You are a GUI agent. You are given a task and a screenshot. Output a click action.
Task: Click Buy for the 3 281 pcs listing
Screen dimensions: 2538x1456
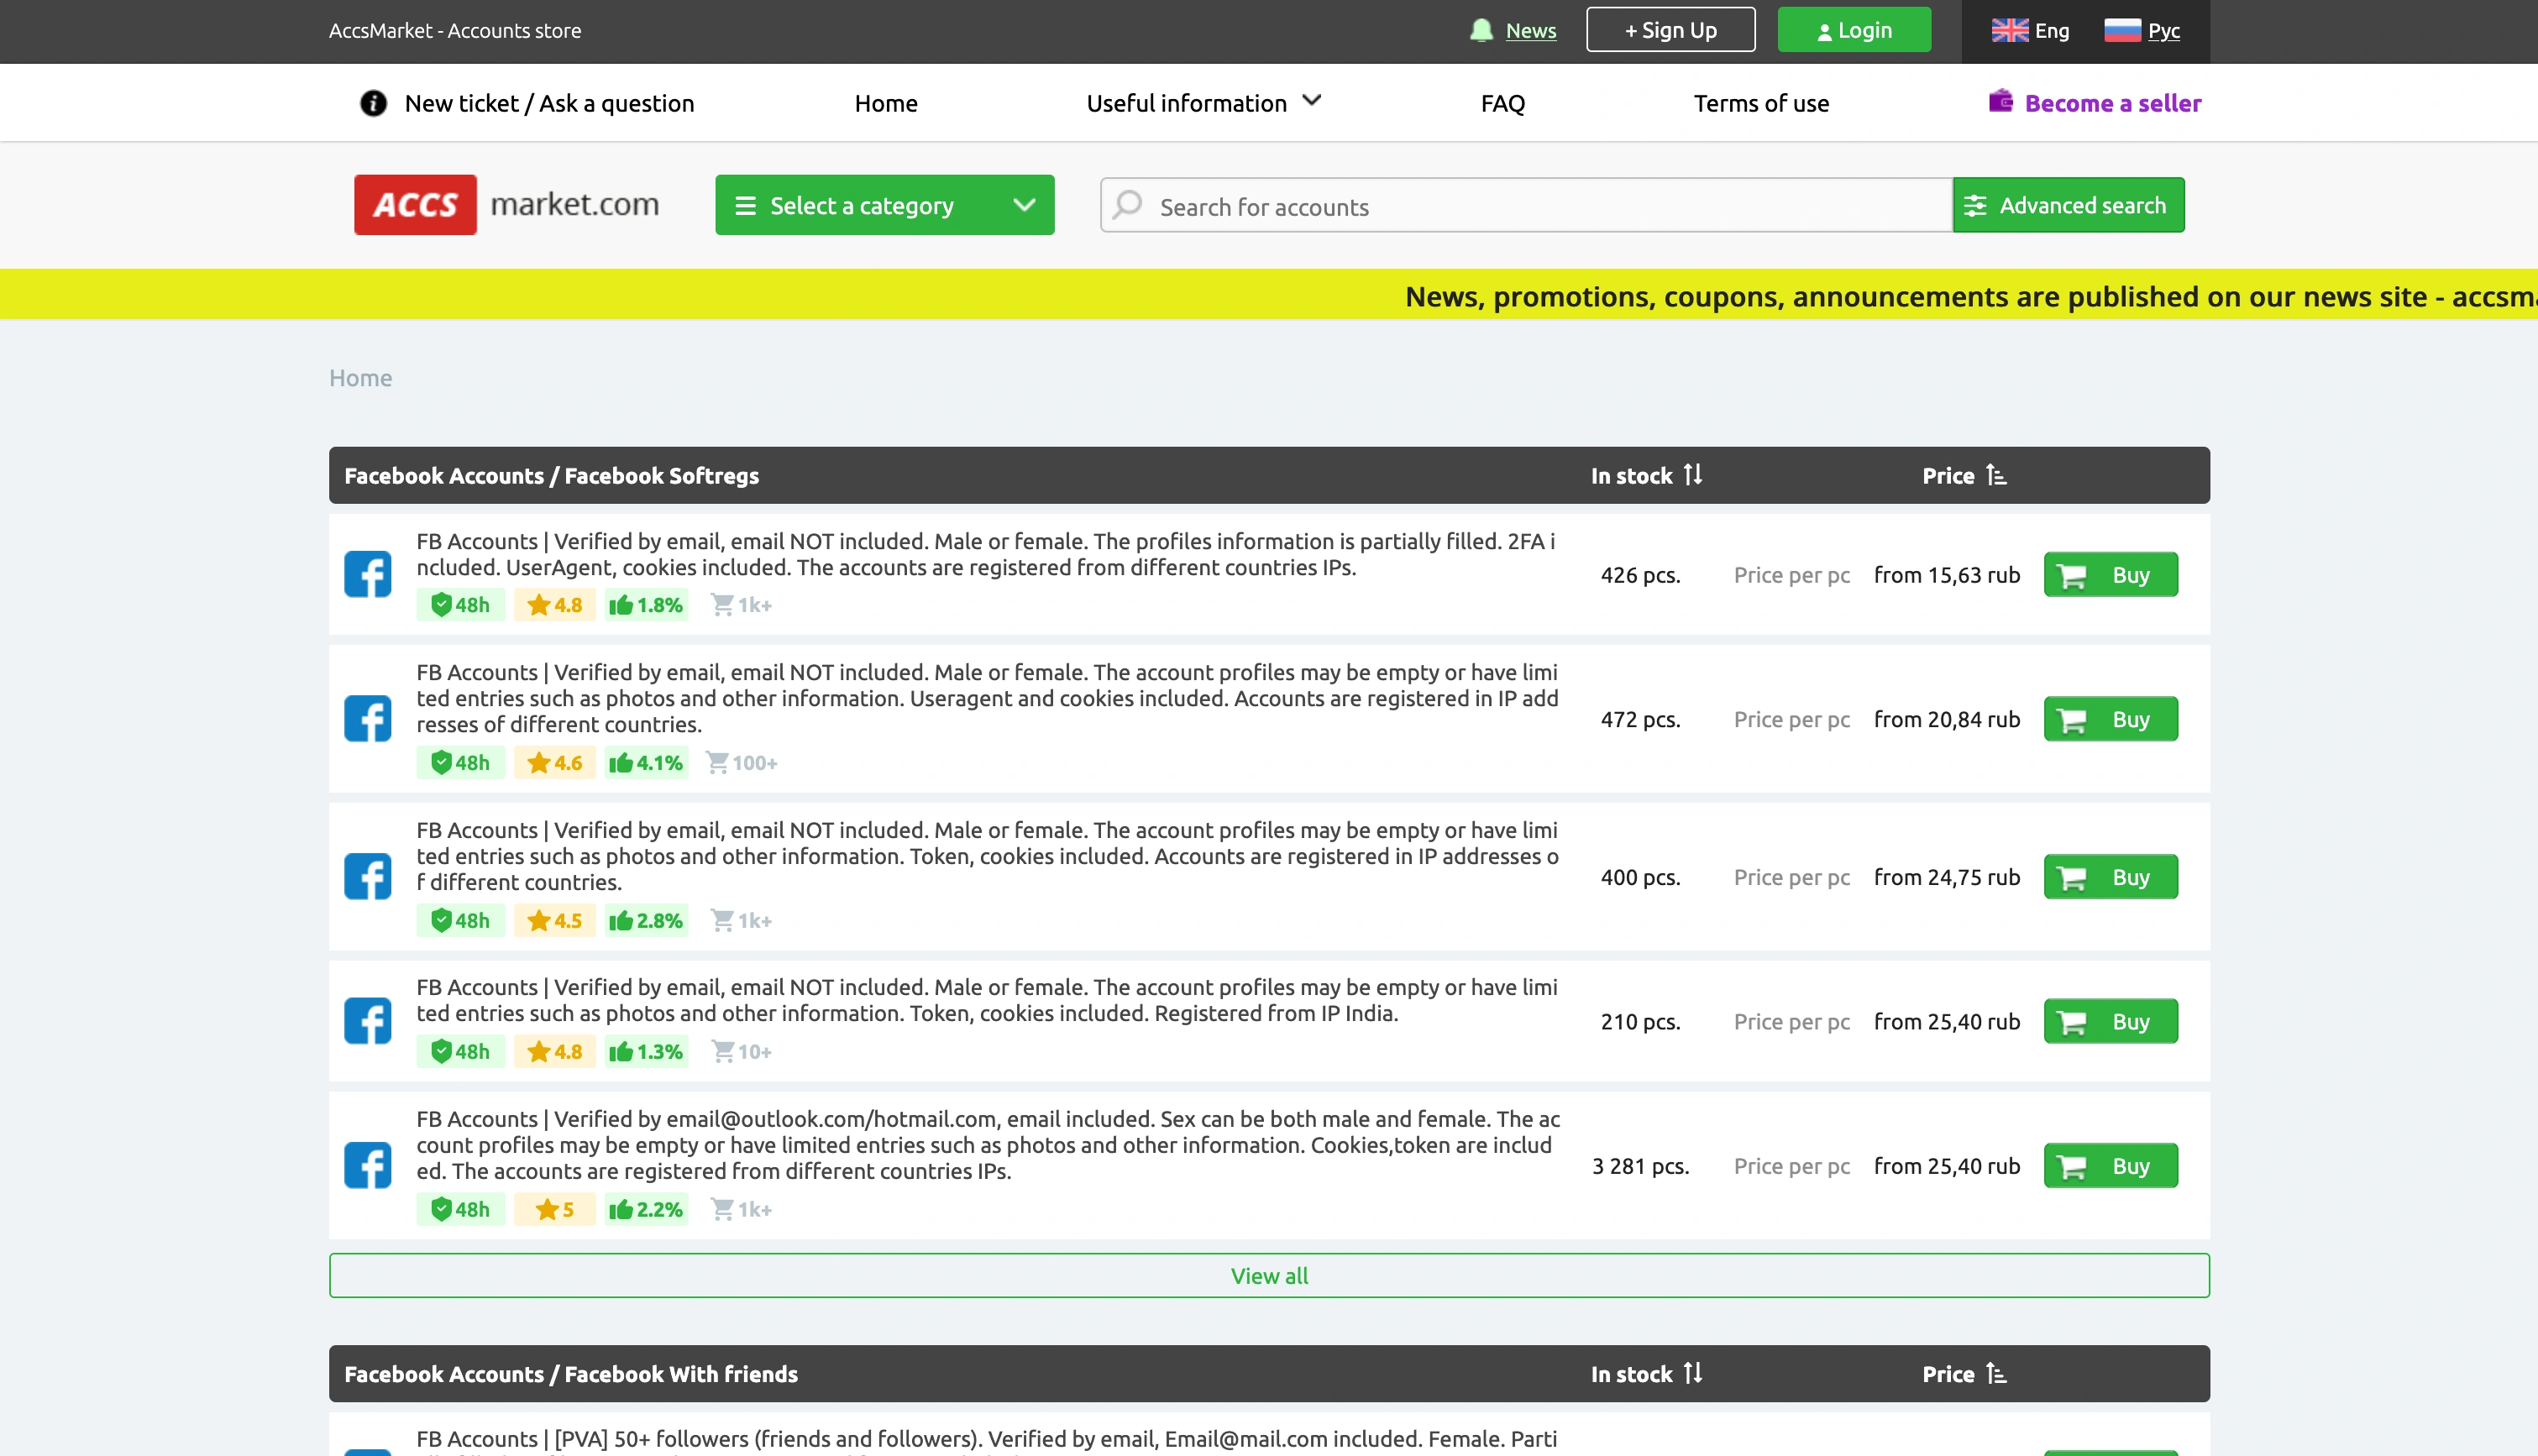pos(2110,1166)
